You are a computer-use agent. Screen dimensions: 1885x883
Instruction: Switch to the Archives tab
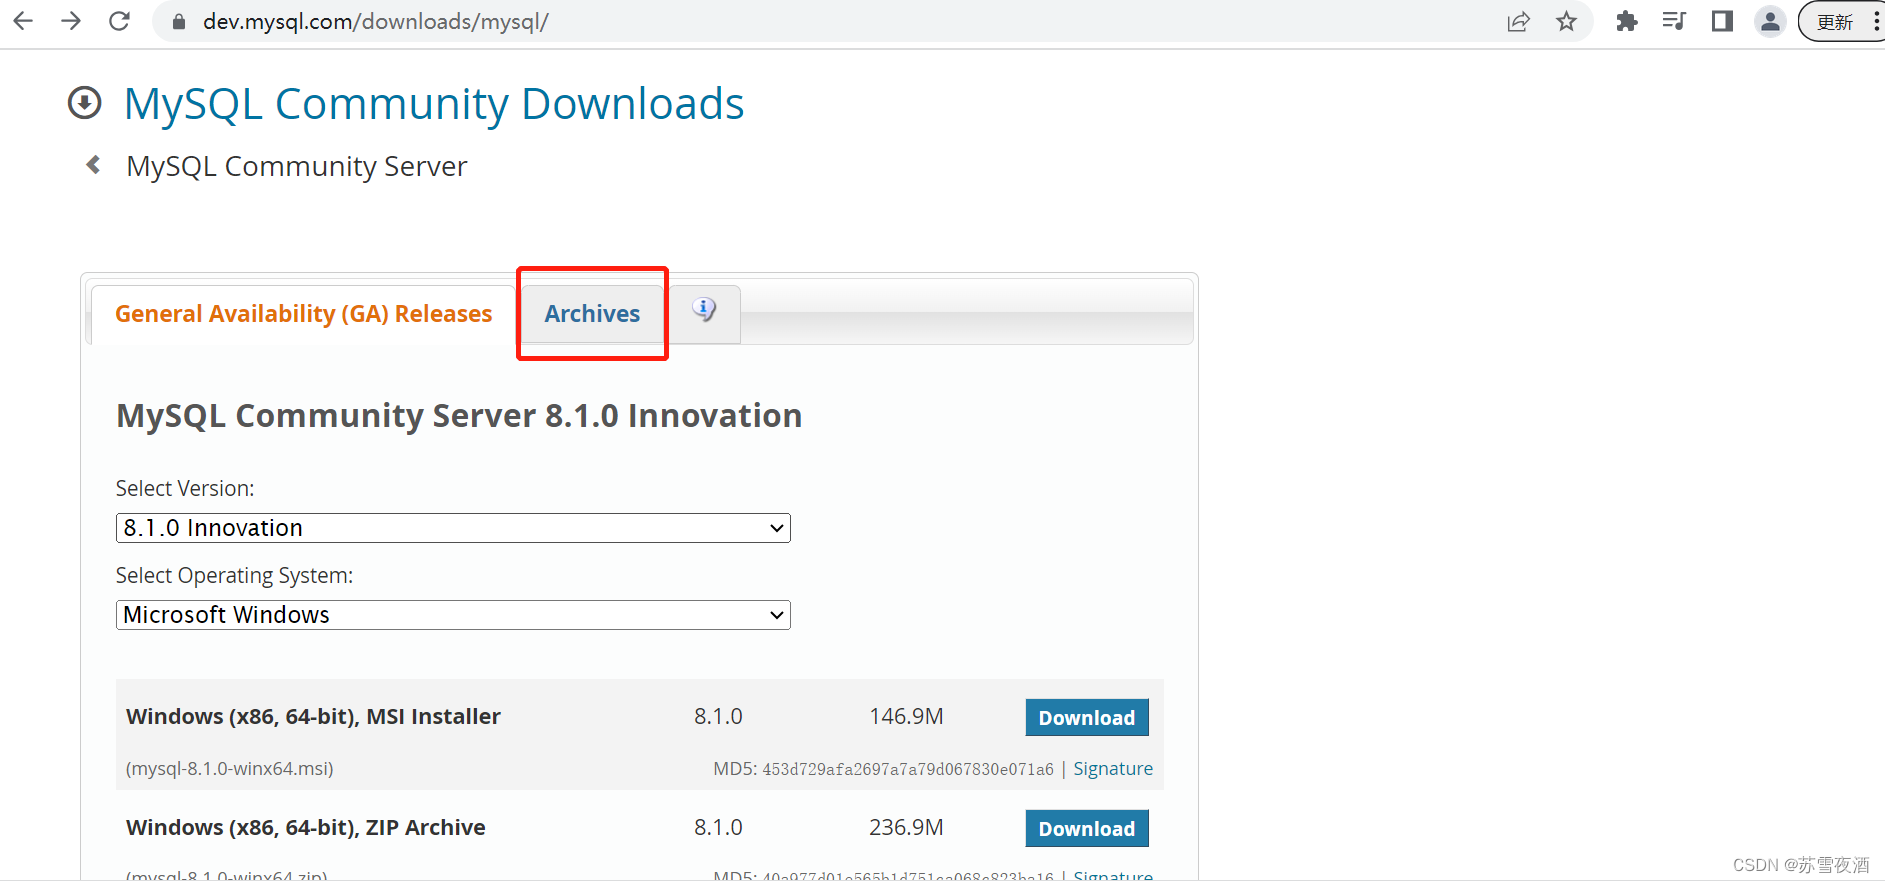[592, 314]
